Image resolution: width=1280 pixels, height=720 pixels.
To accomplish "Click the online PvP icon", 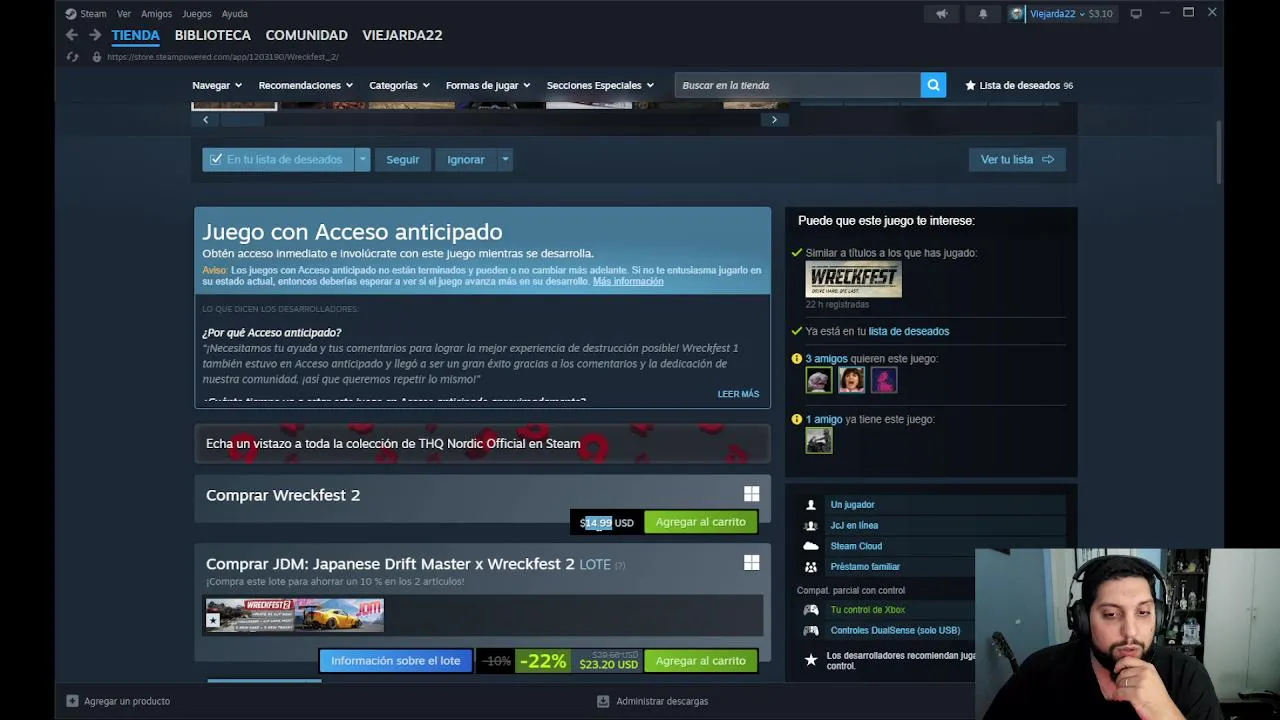I will [811, 525].
